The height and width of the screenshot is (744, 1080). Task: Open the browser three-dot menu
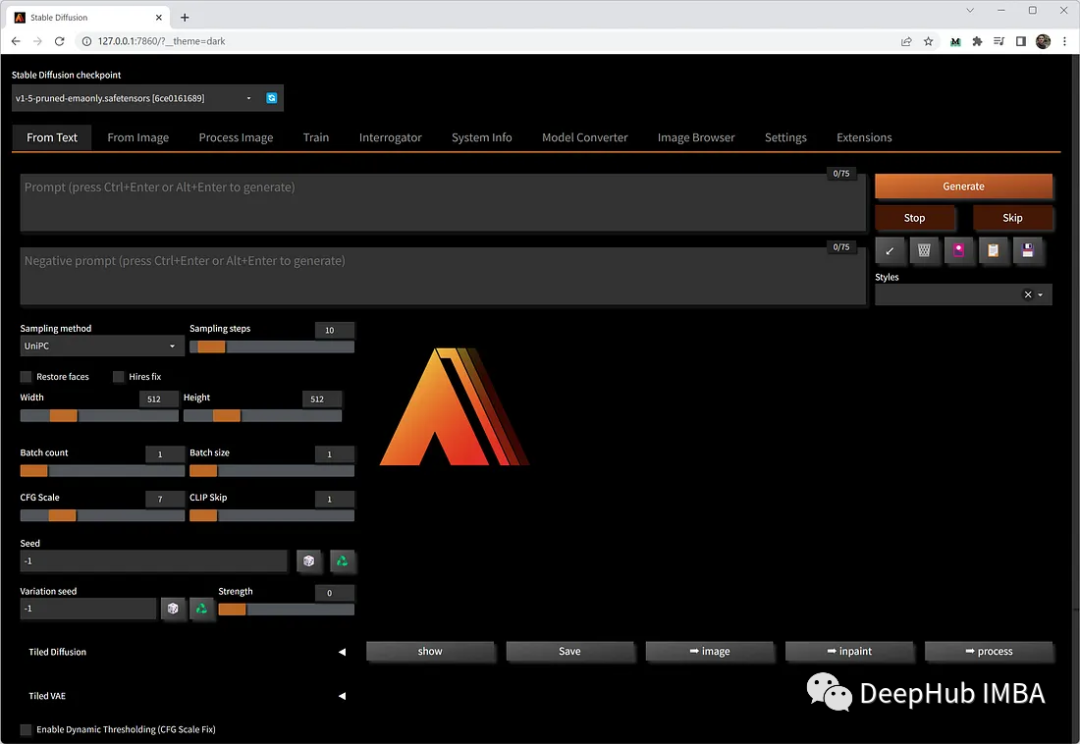[1064, 41]
